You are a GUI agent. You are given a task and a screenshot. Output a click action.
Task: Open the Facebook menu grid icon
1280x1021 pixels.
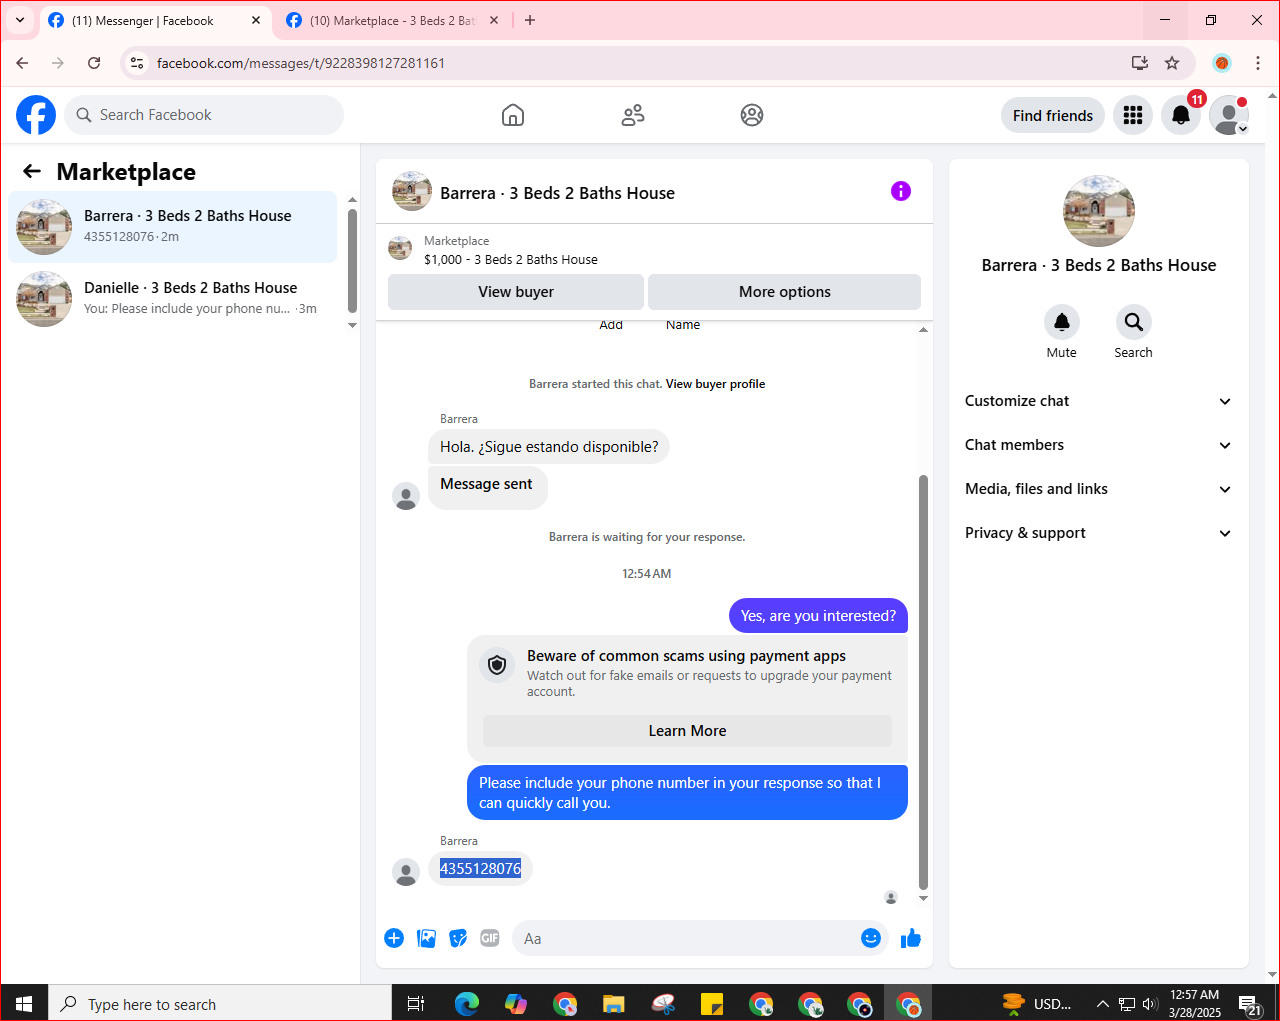point(1133,115)
